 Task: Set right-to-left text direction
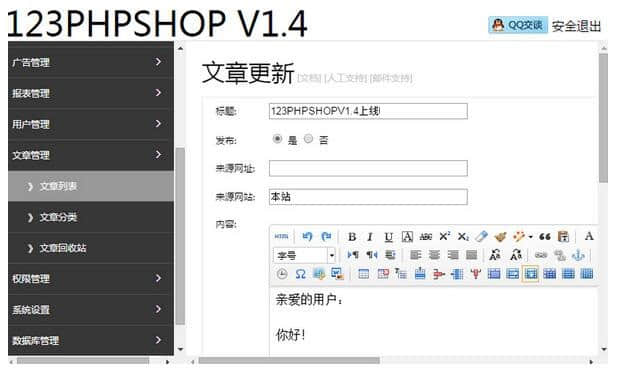371,255
